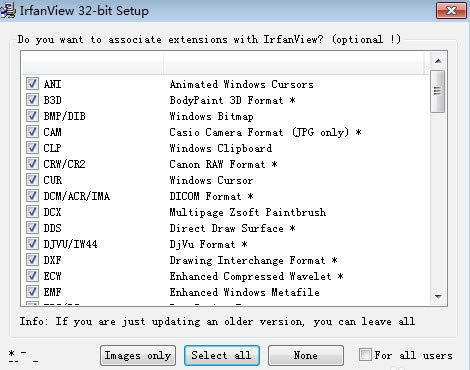Select Multipage Zsoft Paintbrush description
Screen dimensions: 470x370
[x=248, y=212]
